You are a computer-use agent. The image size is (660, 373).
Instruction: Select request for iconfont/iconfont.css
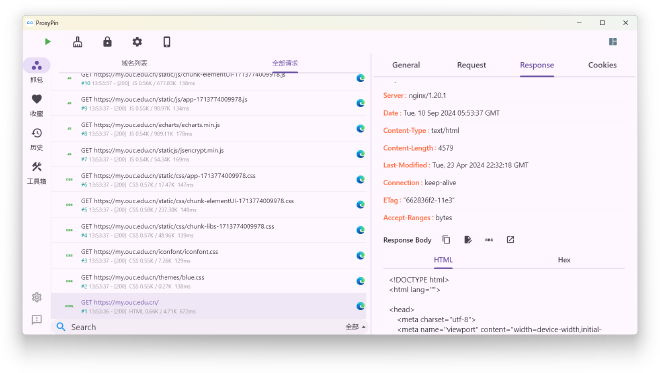pyautogui.click(x=209, y=256)
